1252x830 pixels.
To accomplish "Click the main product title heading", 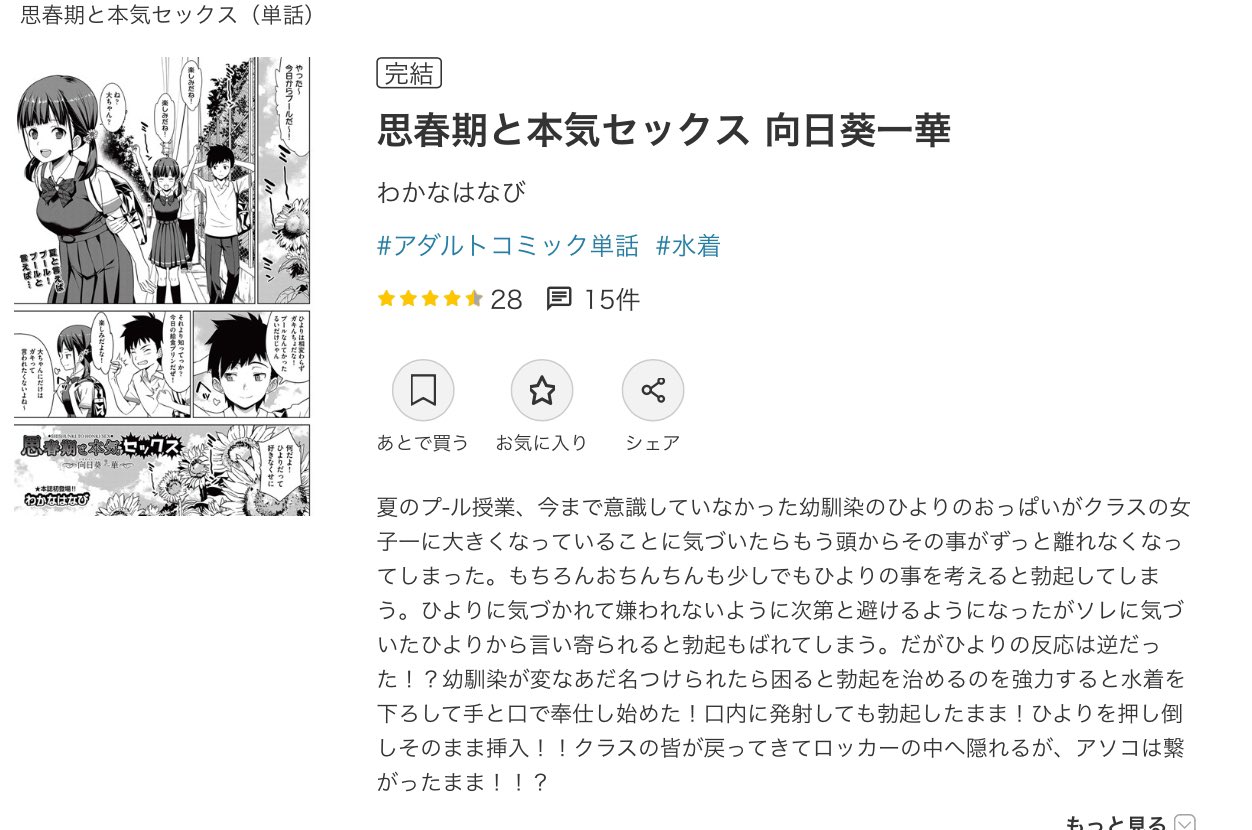I will click(x=664, y=130).
